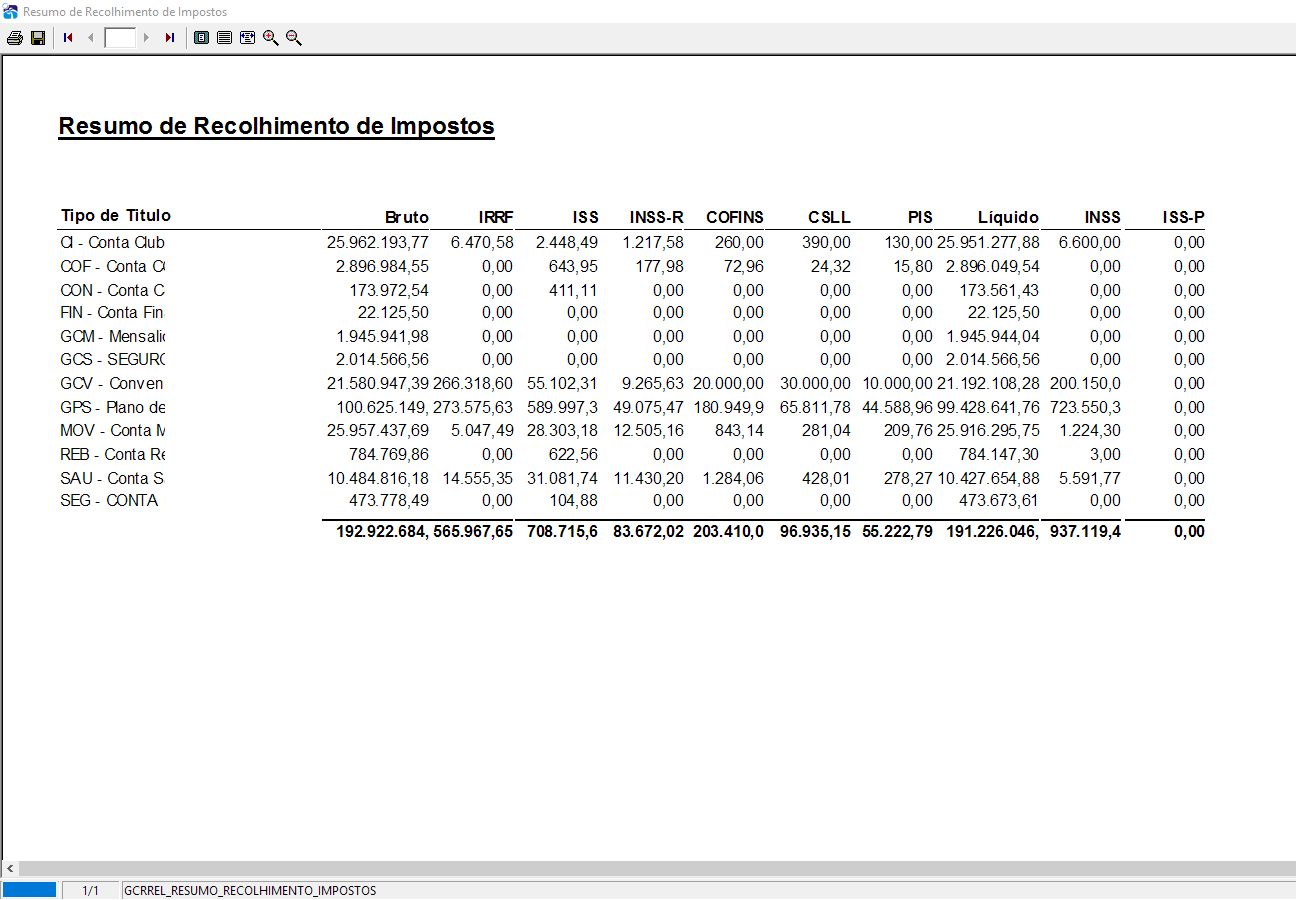Click the PIS total 55.222,79

(898, 531)
